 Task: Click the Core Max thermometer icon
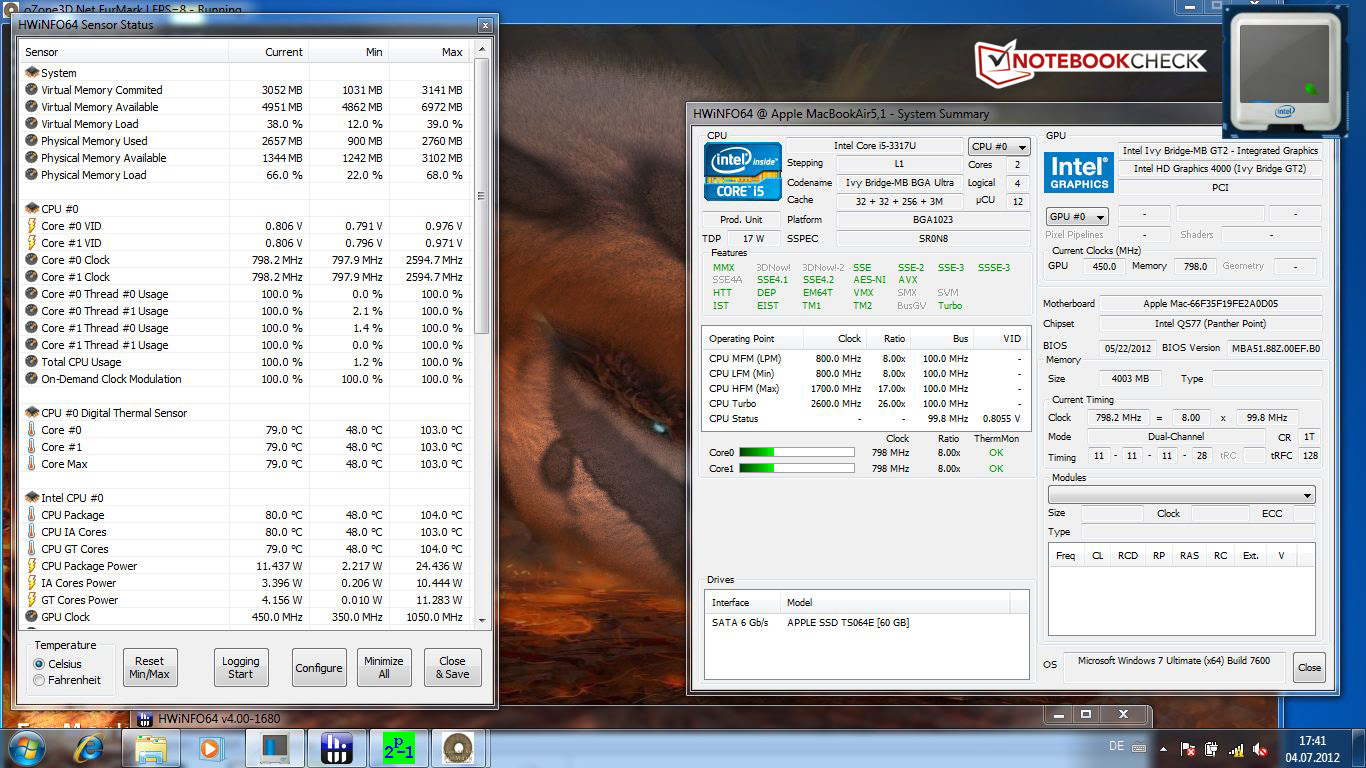tap(32, 464)
